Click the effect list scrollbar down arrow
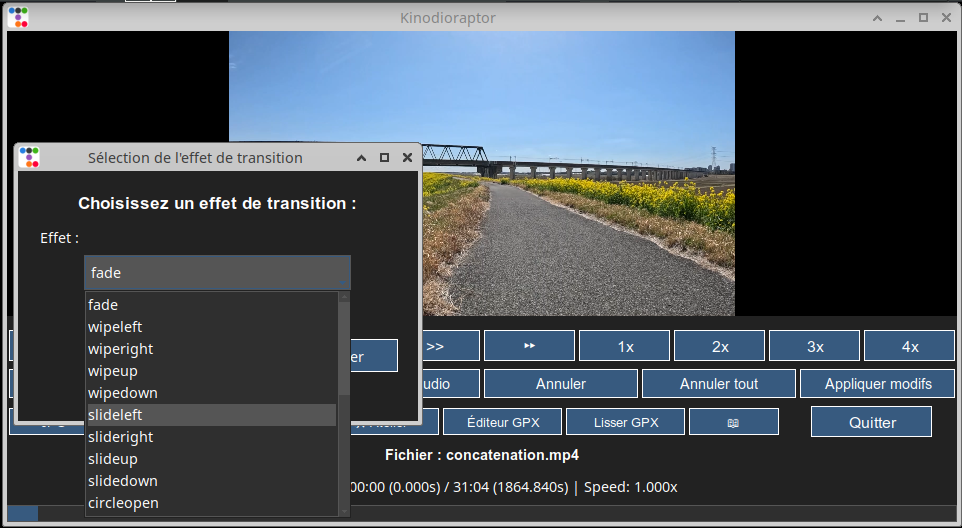Image resolution: width=962 pixels, height=528 pixels. click(x=345, y=510)
